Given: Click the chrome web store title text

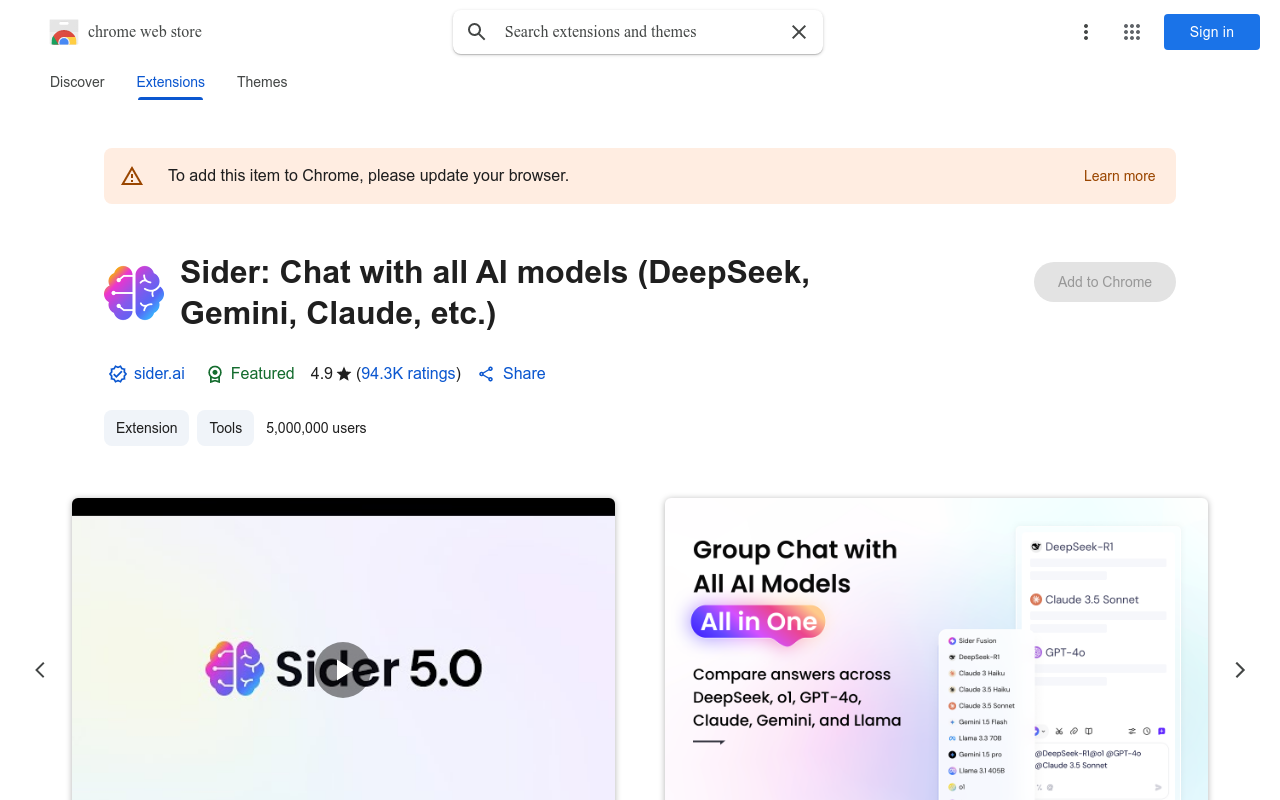Looking at the screenshot, I should [145, 32].
